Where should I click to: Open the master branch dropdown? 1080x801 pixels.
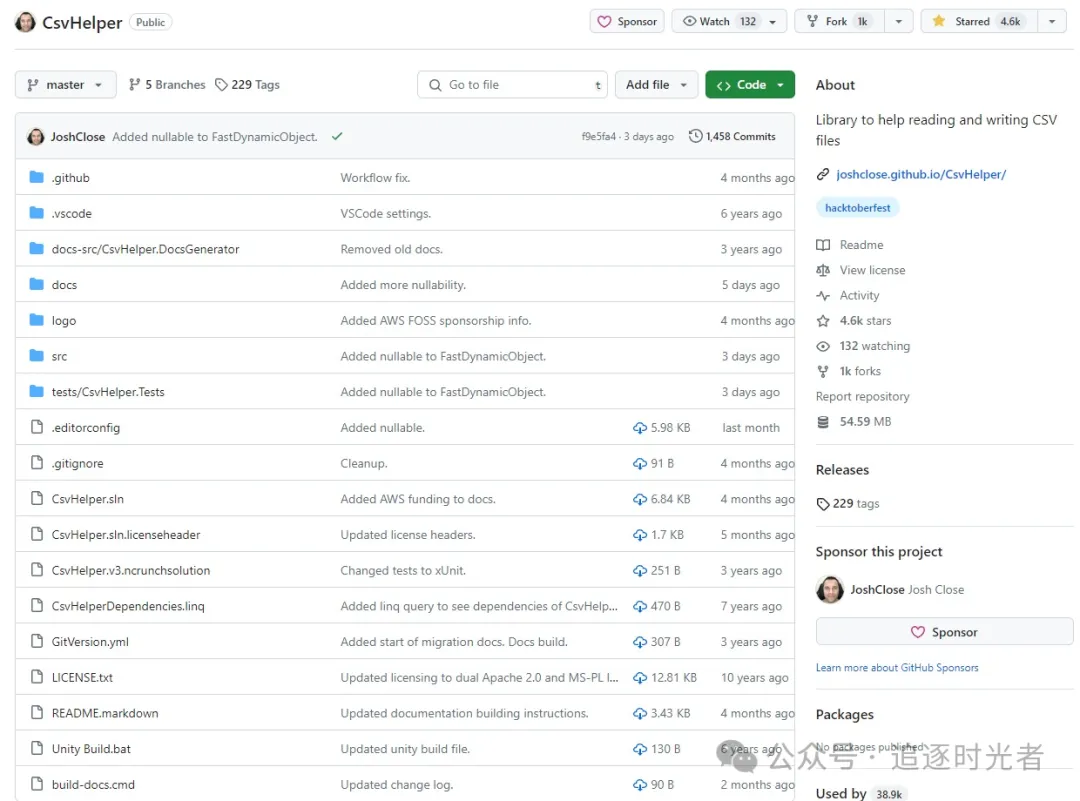[x=65, y=85]
